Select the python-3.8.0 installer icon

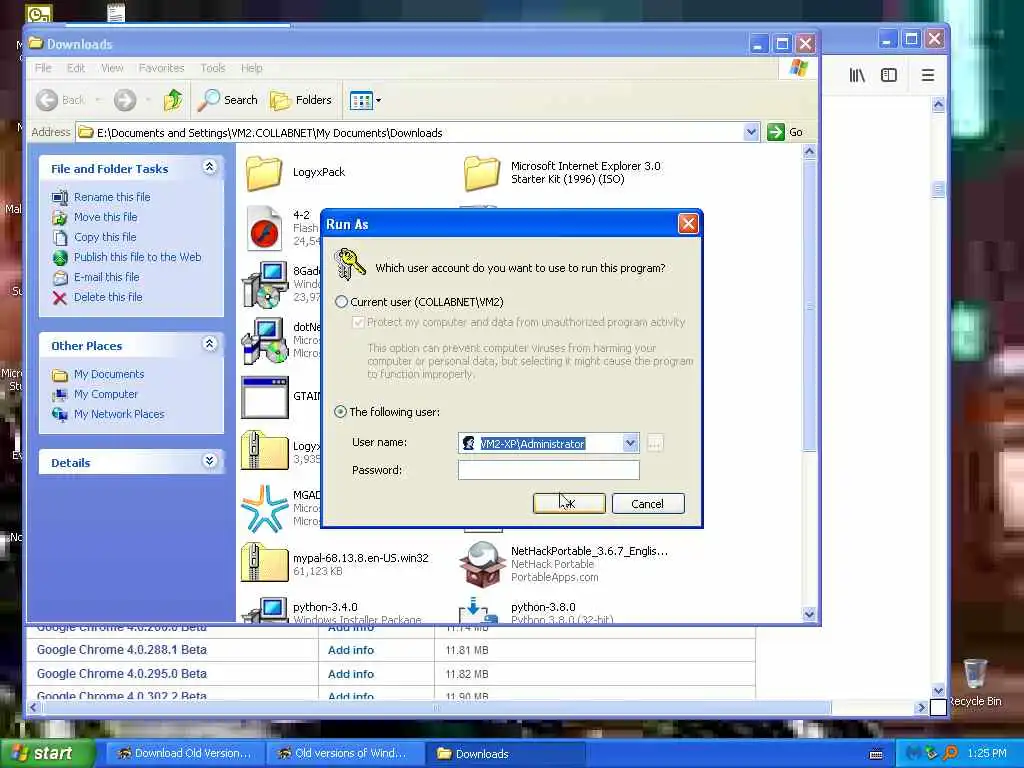click(479, 610)
